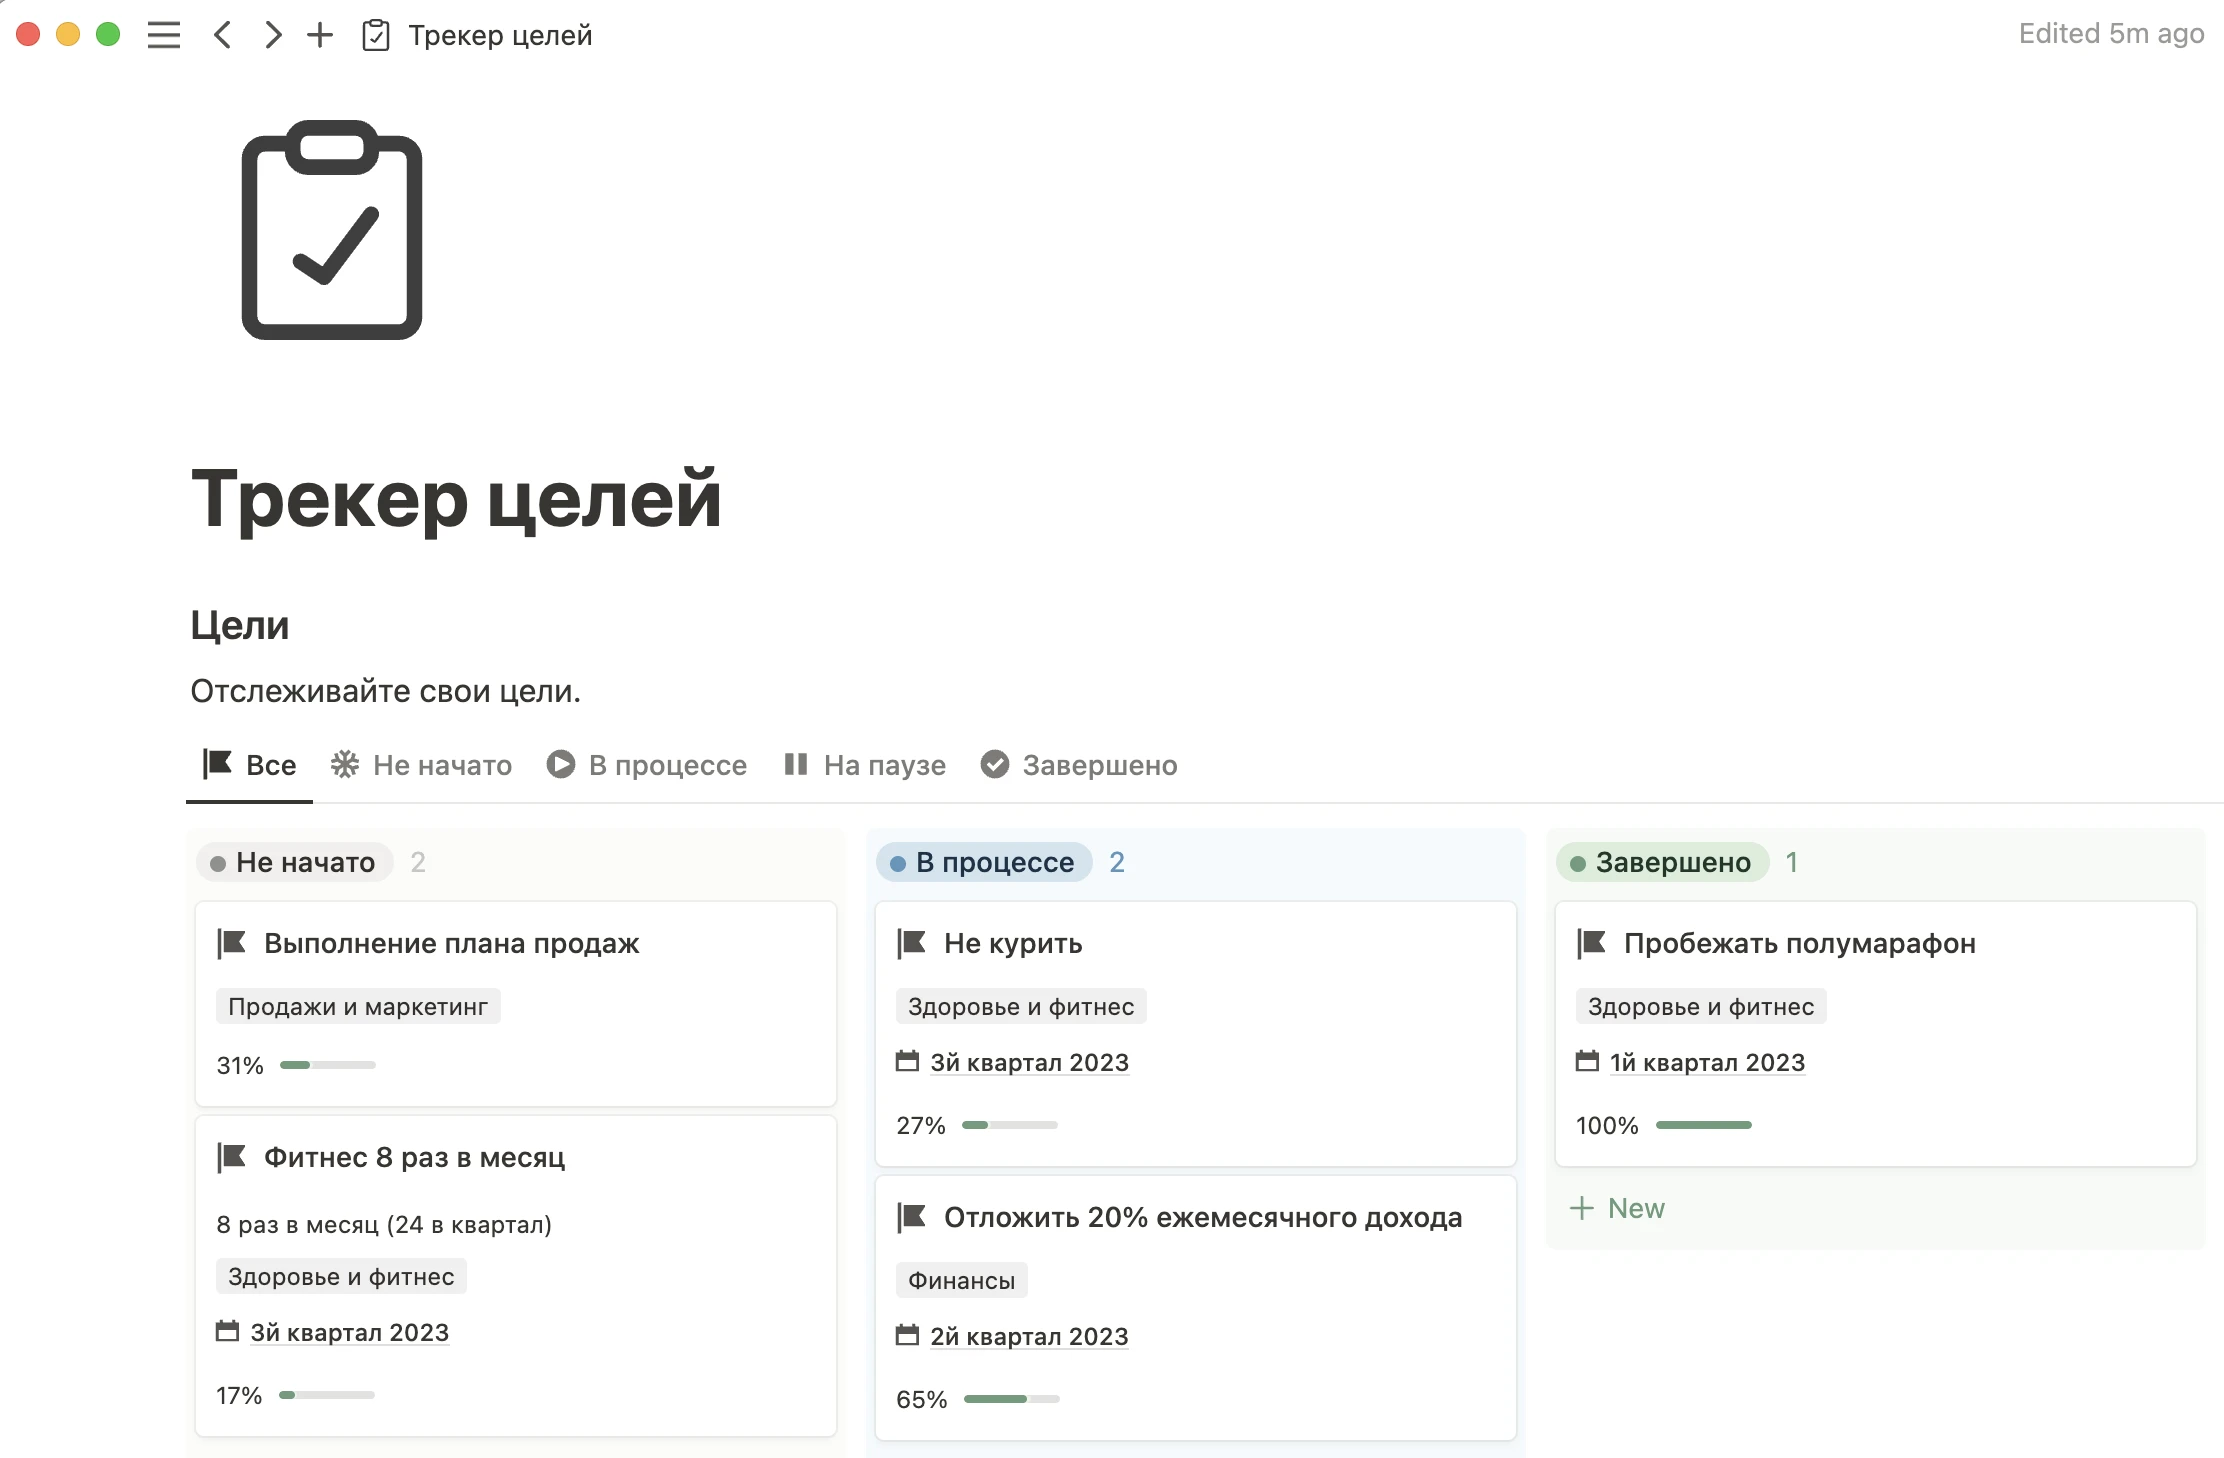Click the Завершено column group header
The image size is (2224, 1458).
point(1662,862)
